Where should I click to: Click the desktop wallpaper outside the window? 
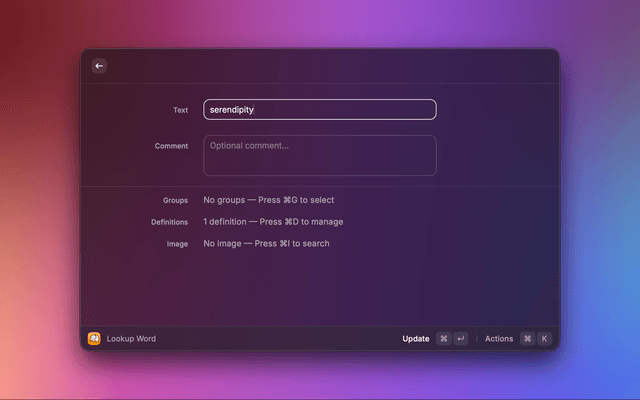coord(40,200)
